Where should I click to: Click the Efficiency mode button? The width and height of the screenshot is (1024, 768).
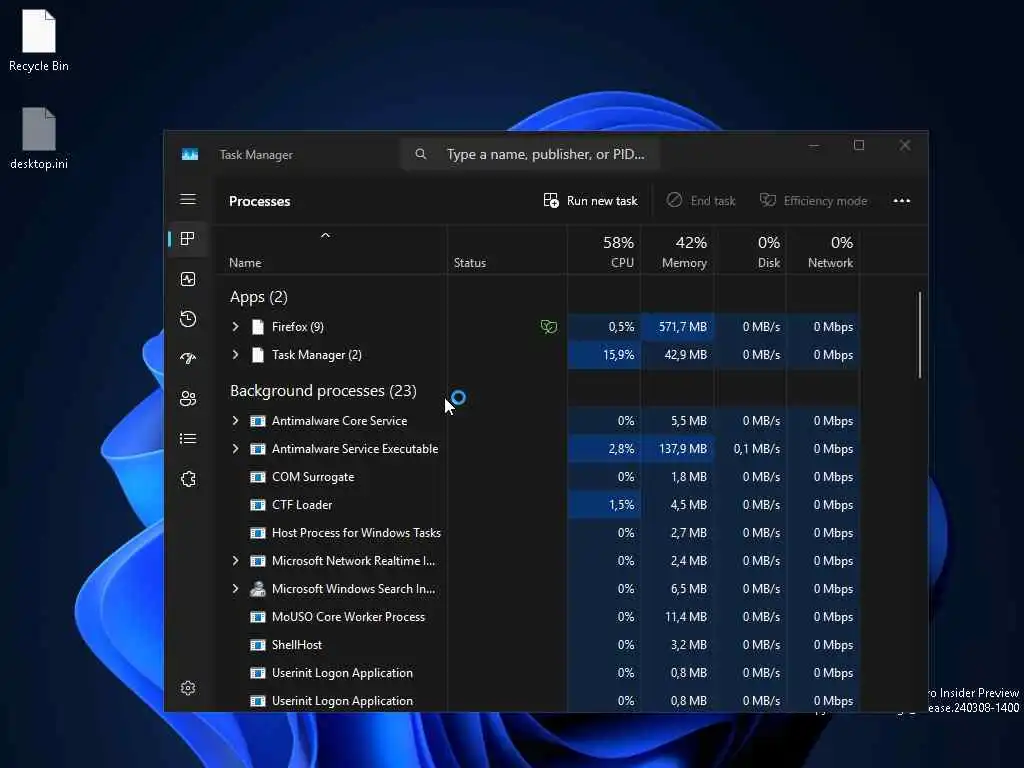click(814, 200)
